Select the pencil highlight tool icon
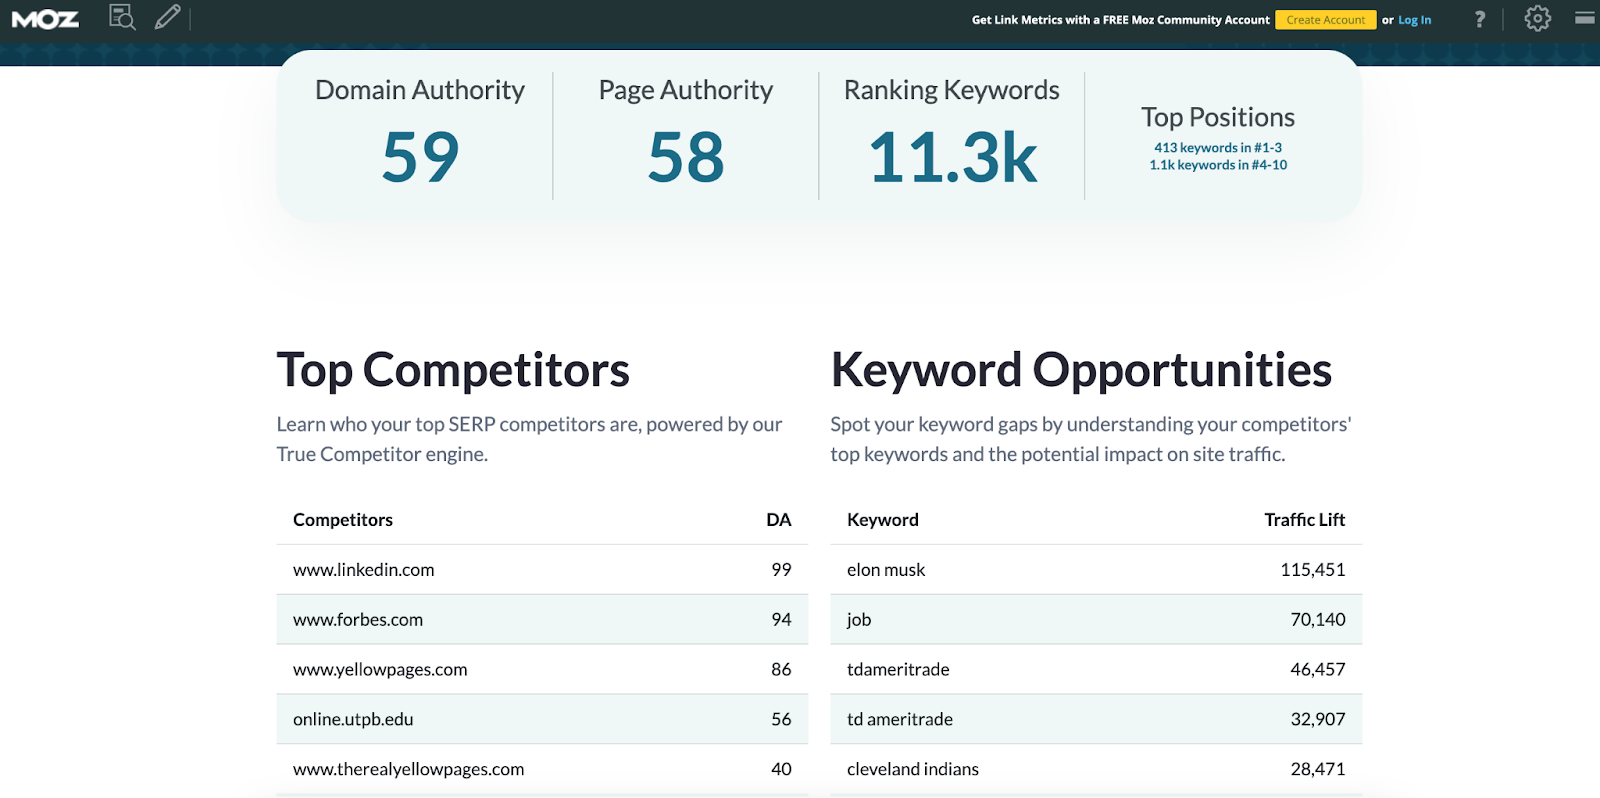Viewport: 1600px width, 798px height. pyautogui.click(x=167, y=17)
